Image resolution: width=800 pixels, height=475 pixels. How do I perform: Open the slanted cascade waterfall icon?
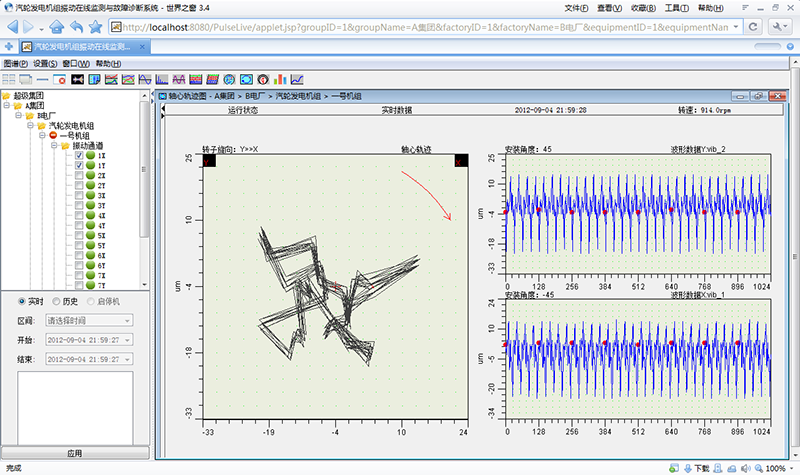point(212,79)
